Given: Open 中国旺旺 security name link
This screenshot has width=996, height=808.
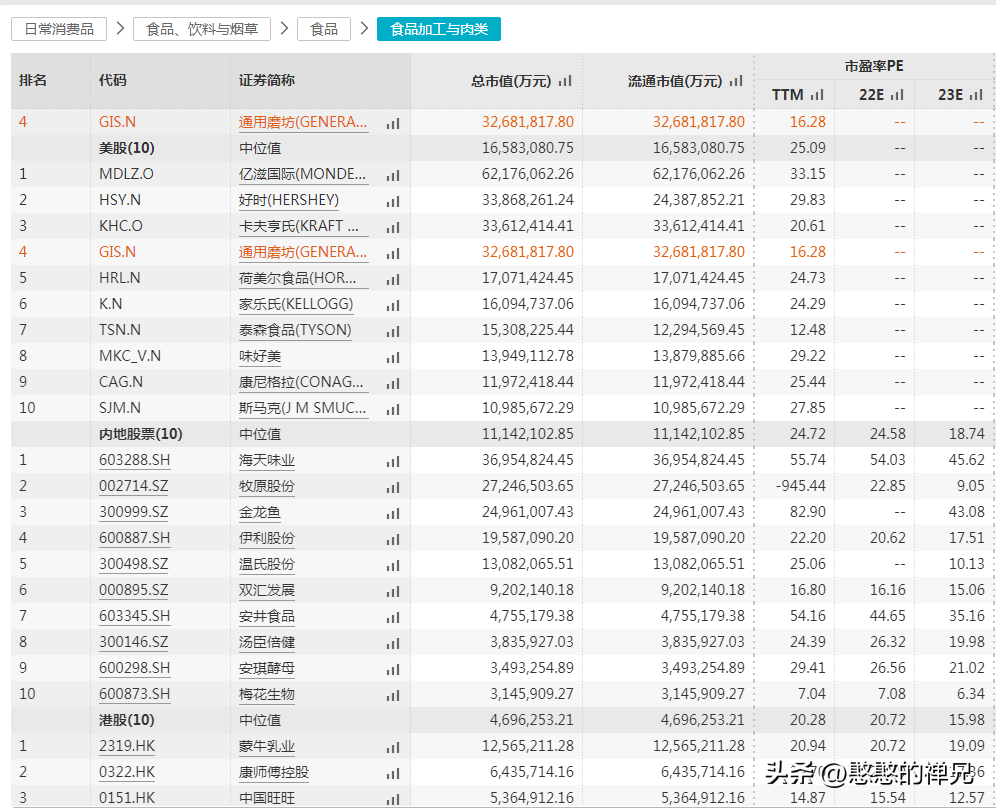Looking at the screenshot, I should (x=267, y=798).
